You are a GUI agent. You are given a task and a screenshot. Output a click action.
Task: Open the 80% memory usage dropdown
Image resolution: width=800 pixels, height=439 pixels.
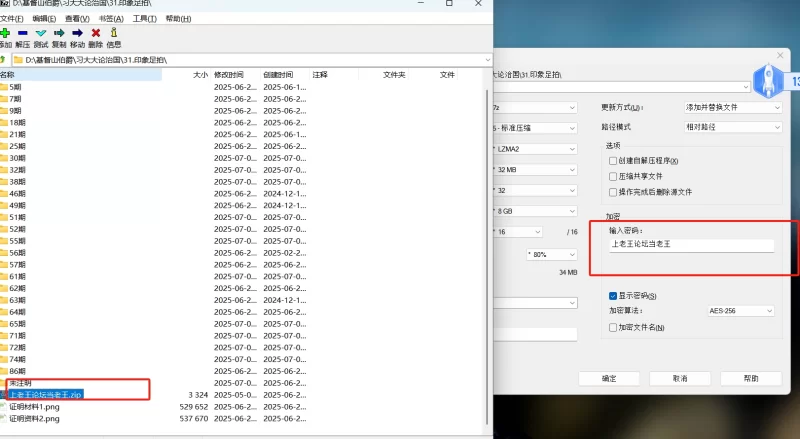click(552, 254)
